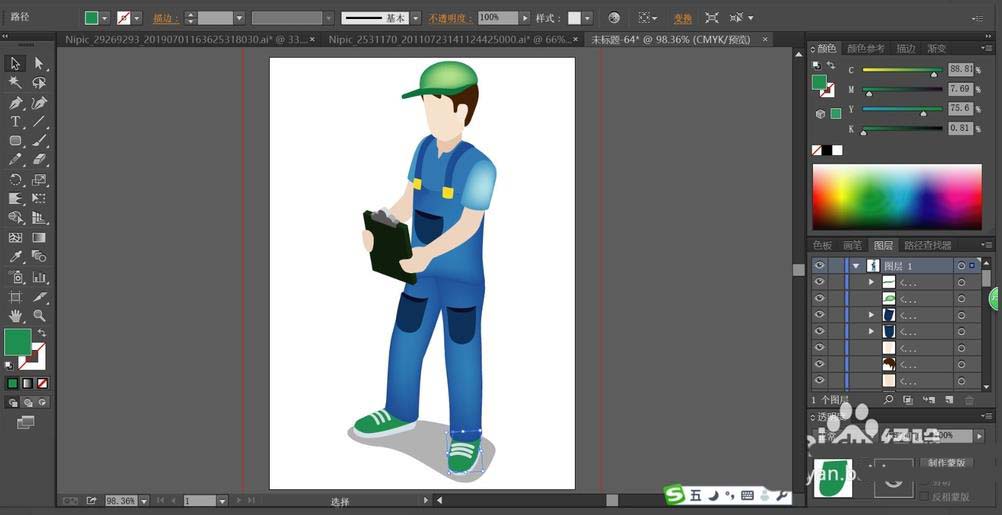Set the toolbox Gradient fill mode button
Viewport: 1002px width, 515px height.
click(x=27, y=383)
